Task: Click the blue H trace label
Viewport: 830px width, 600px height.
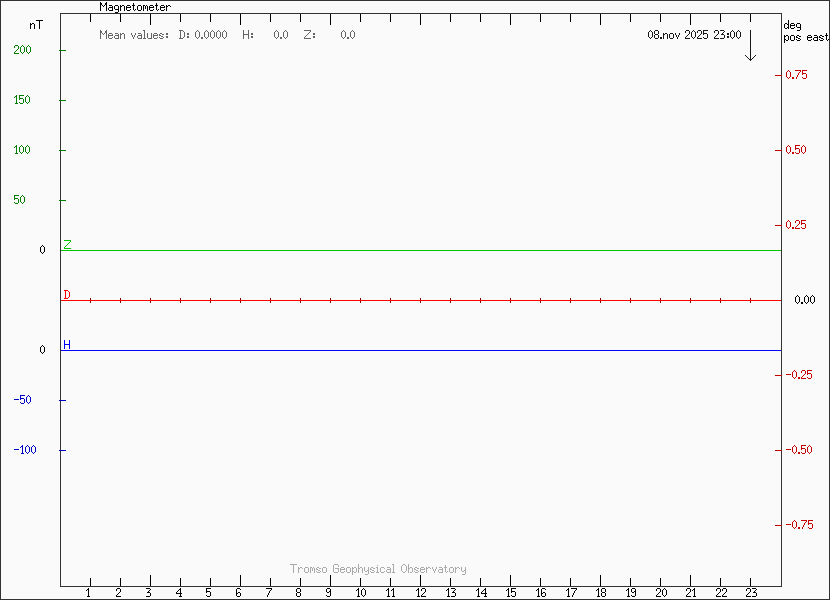Action: click(67, 345)
